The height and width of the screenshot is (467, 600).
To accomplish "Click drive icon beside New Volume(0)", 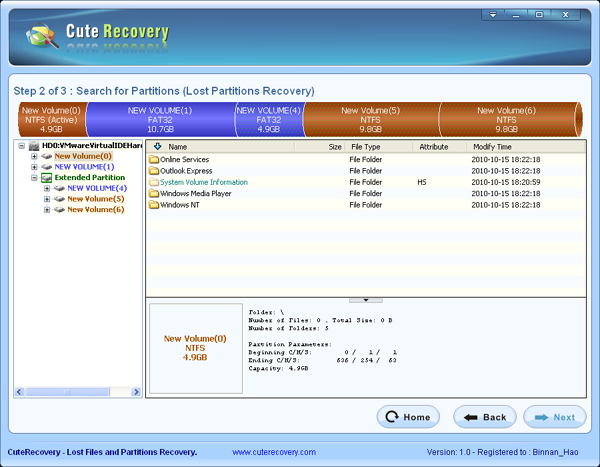I will 47,156.
